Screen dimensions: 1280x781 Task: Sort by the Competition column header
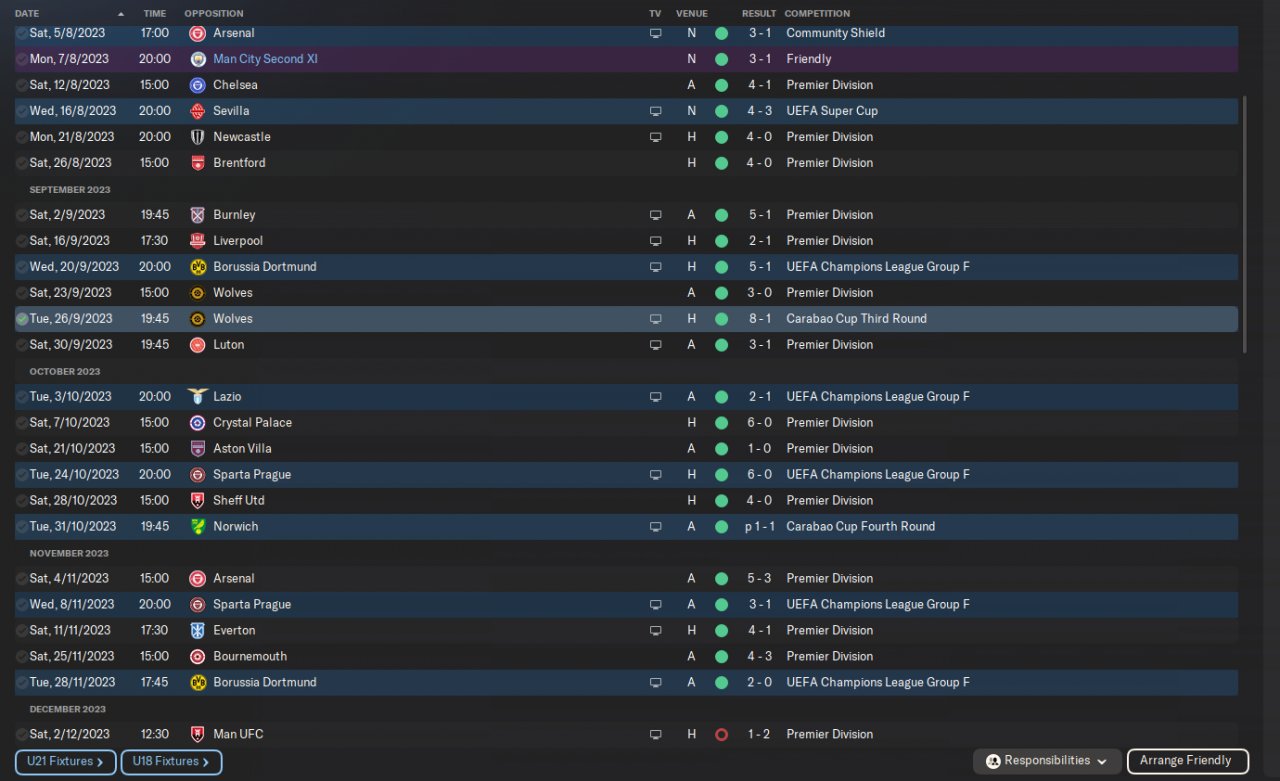(817, 14)
